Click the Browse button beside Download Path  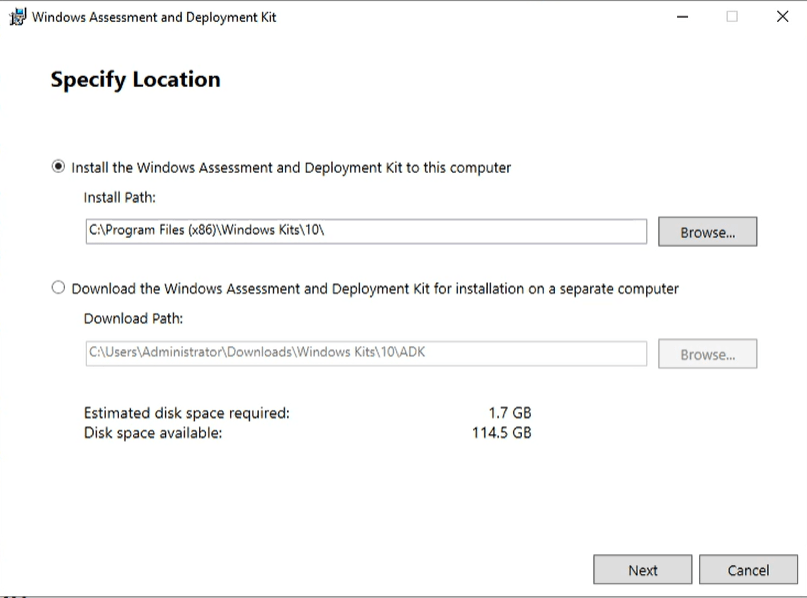click(707, 354)
